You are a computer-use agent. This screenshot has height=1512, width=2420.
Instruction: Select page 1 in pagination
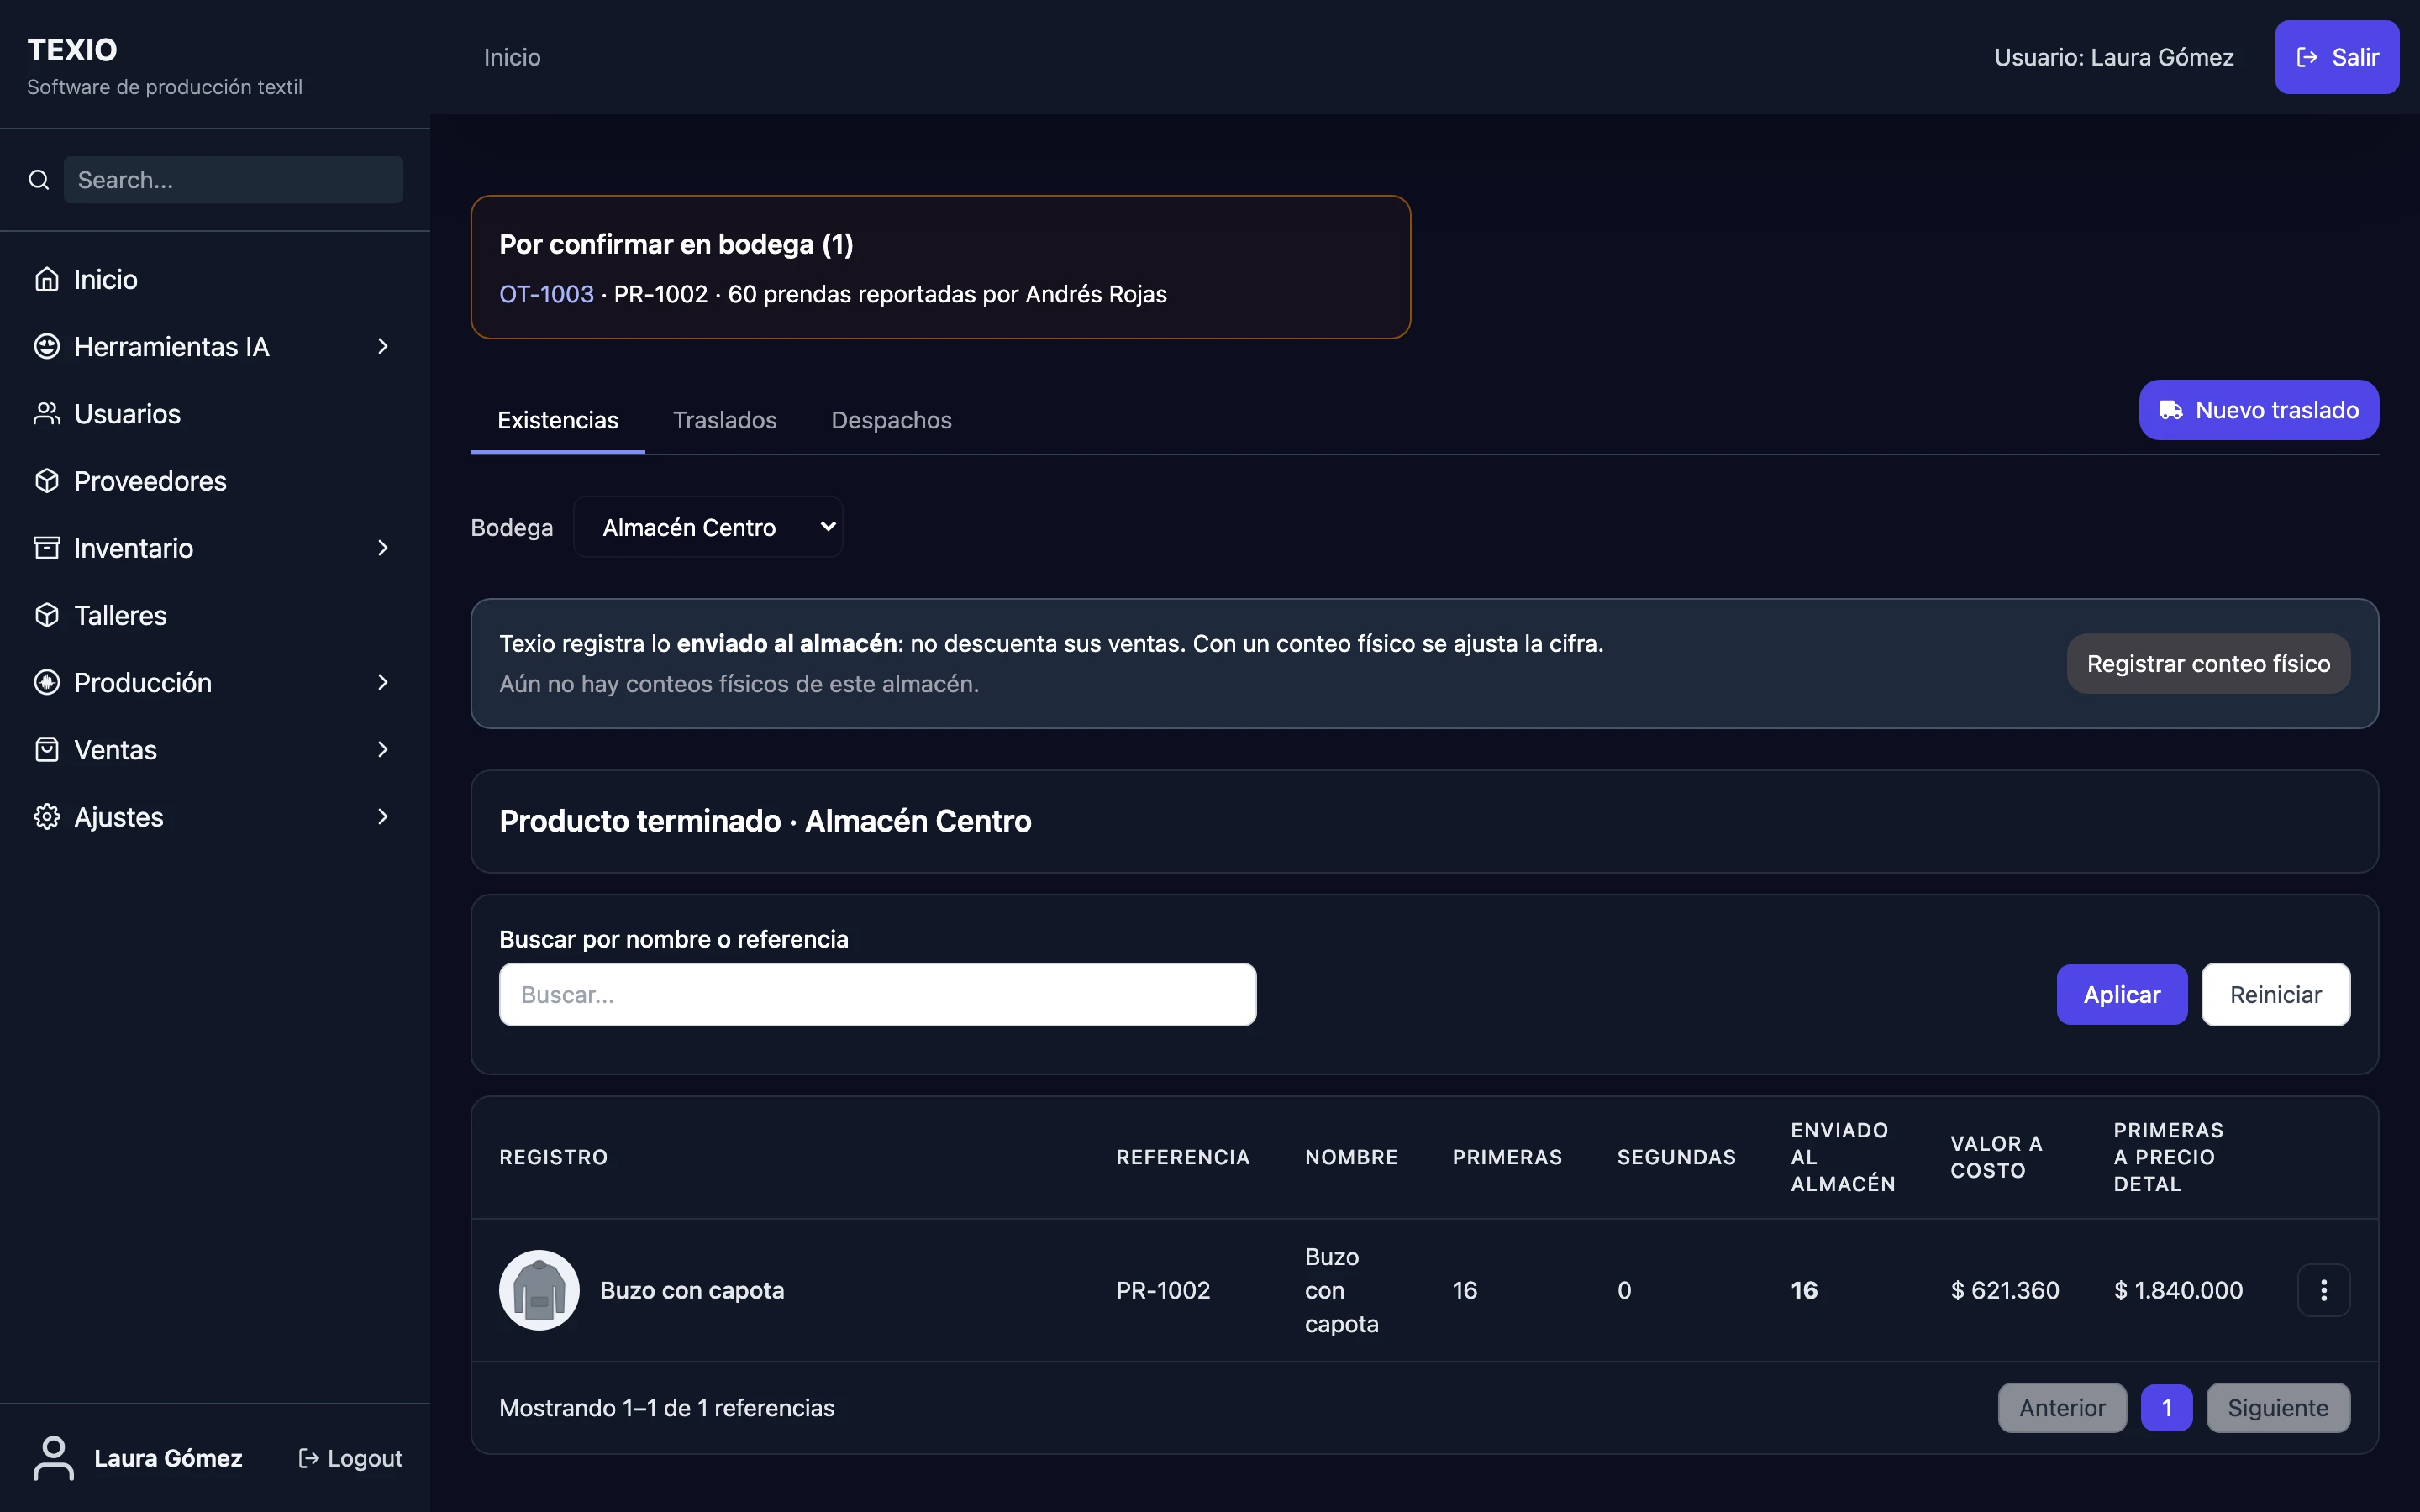2166,1407
